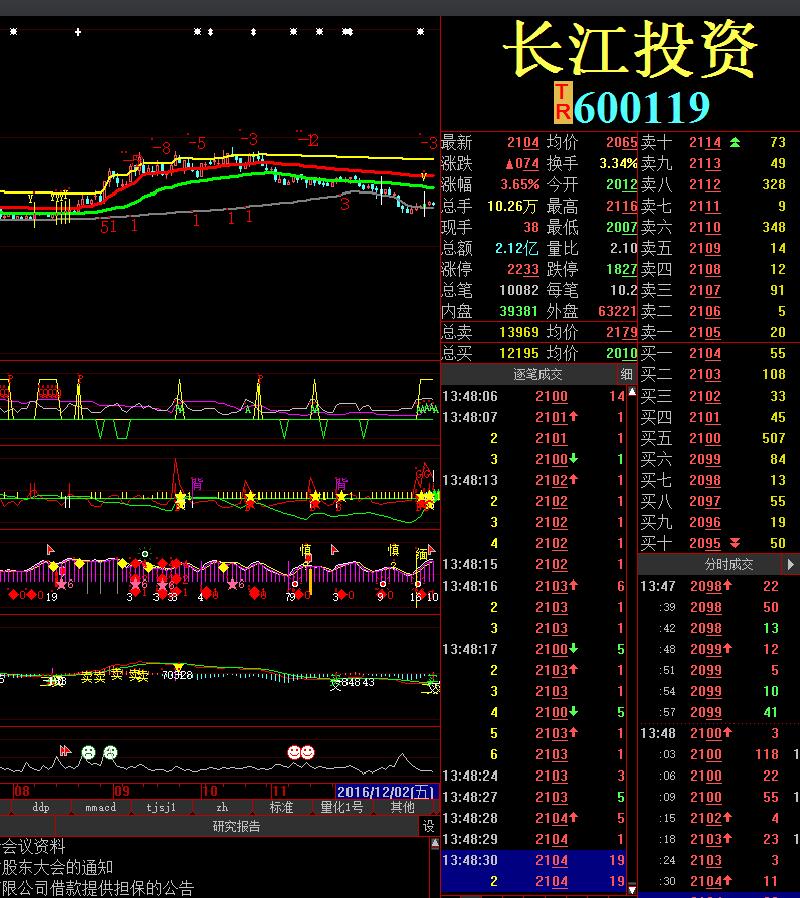800x898 pixels.
Task: Click the 涨幅 value 3.65%
Action: coord(520,184)
